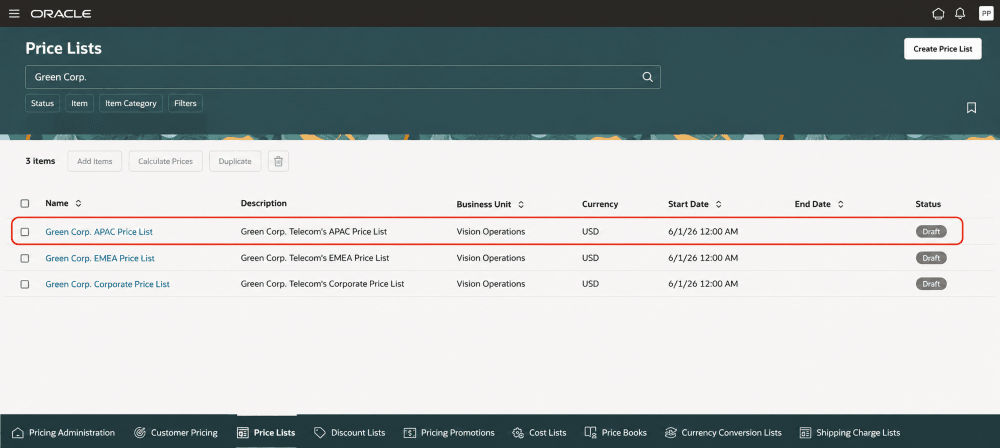Open the PP user profile avatar
Image resolution: width=1000 pixels, height=448 pixels.
(x=986, y=13)
